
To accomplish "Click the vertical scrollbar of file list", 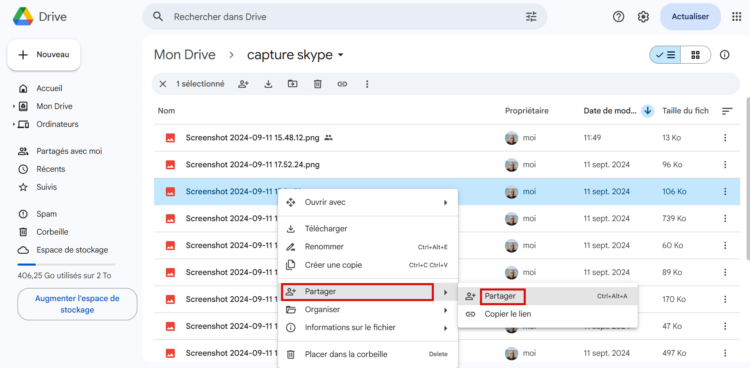I will click(x=747, y=178).
